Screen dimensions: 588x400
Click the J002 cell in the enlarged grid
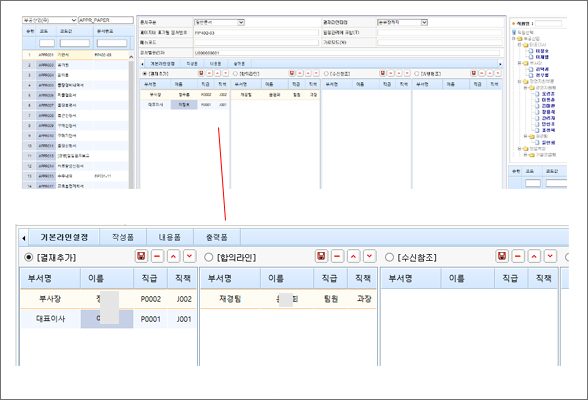pos(183,299)
